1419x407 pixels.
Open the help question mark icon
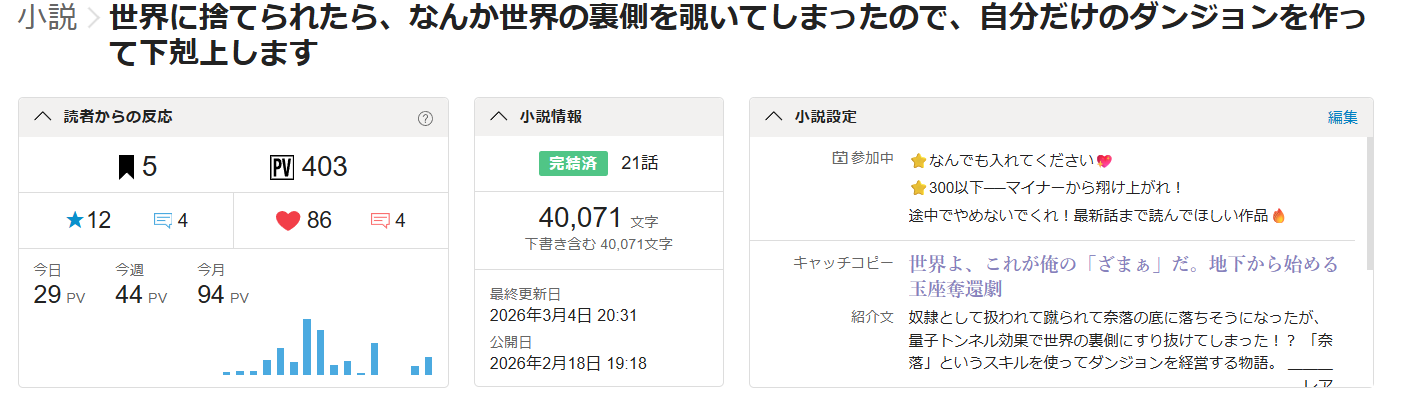click(x=425, y=118)
